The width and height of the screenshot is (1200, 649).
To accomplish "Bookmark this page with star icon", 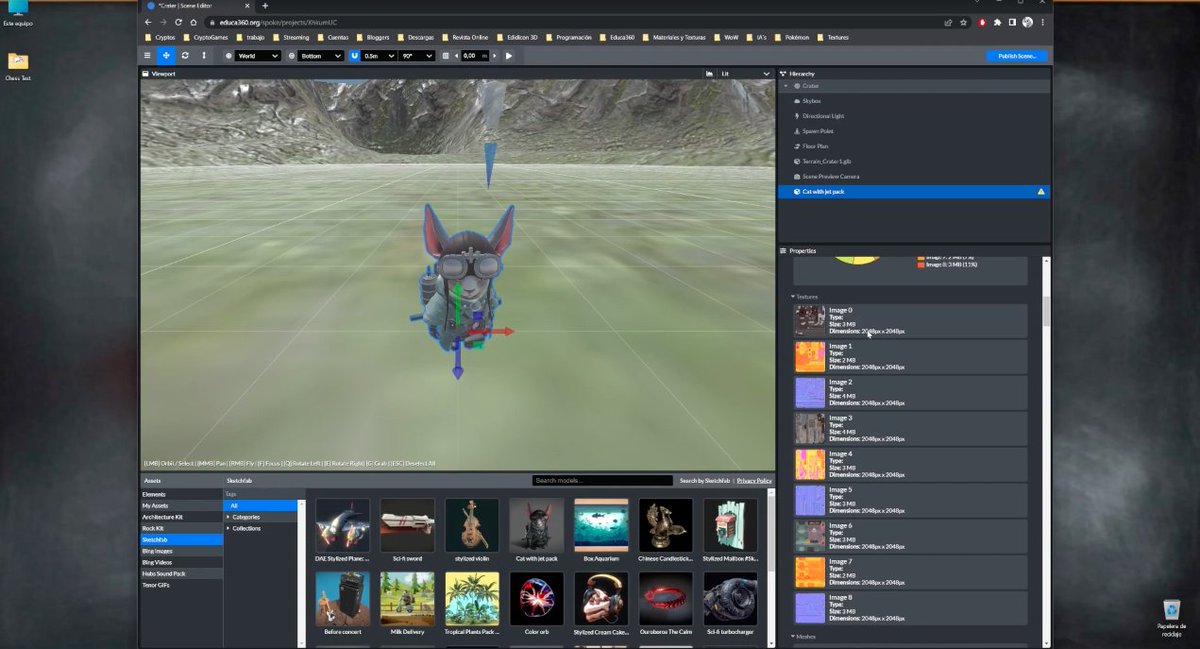I will [x=964, y=22].
